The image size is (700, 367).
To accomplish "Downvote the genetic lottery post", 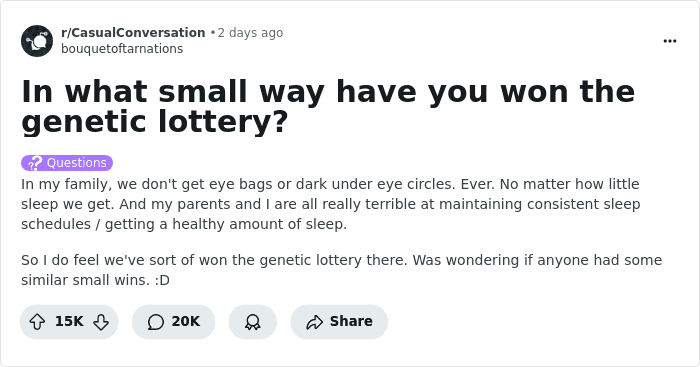I will [x=101, y=321].
